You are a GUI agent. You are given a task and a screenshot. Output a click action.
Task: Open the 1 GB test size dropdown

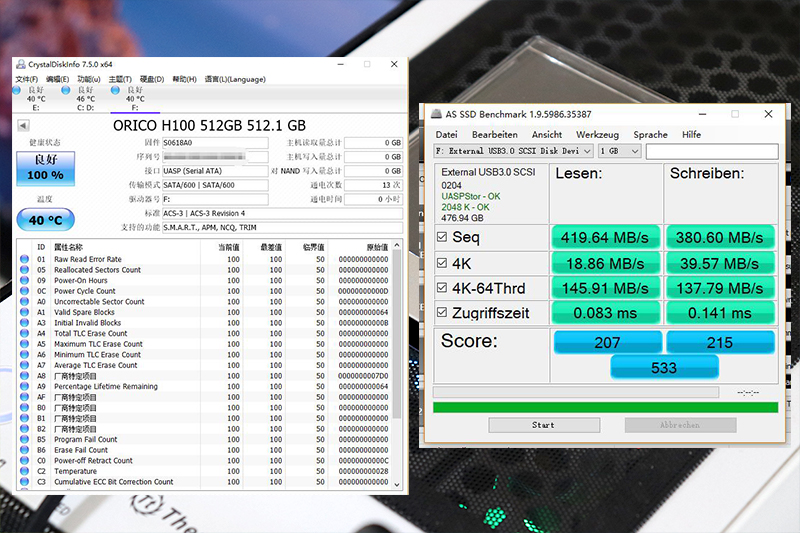(x=619, y=151)
